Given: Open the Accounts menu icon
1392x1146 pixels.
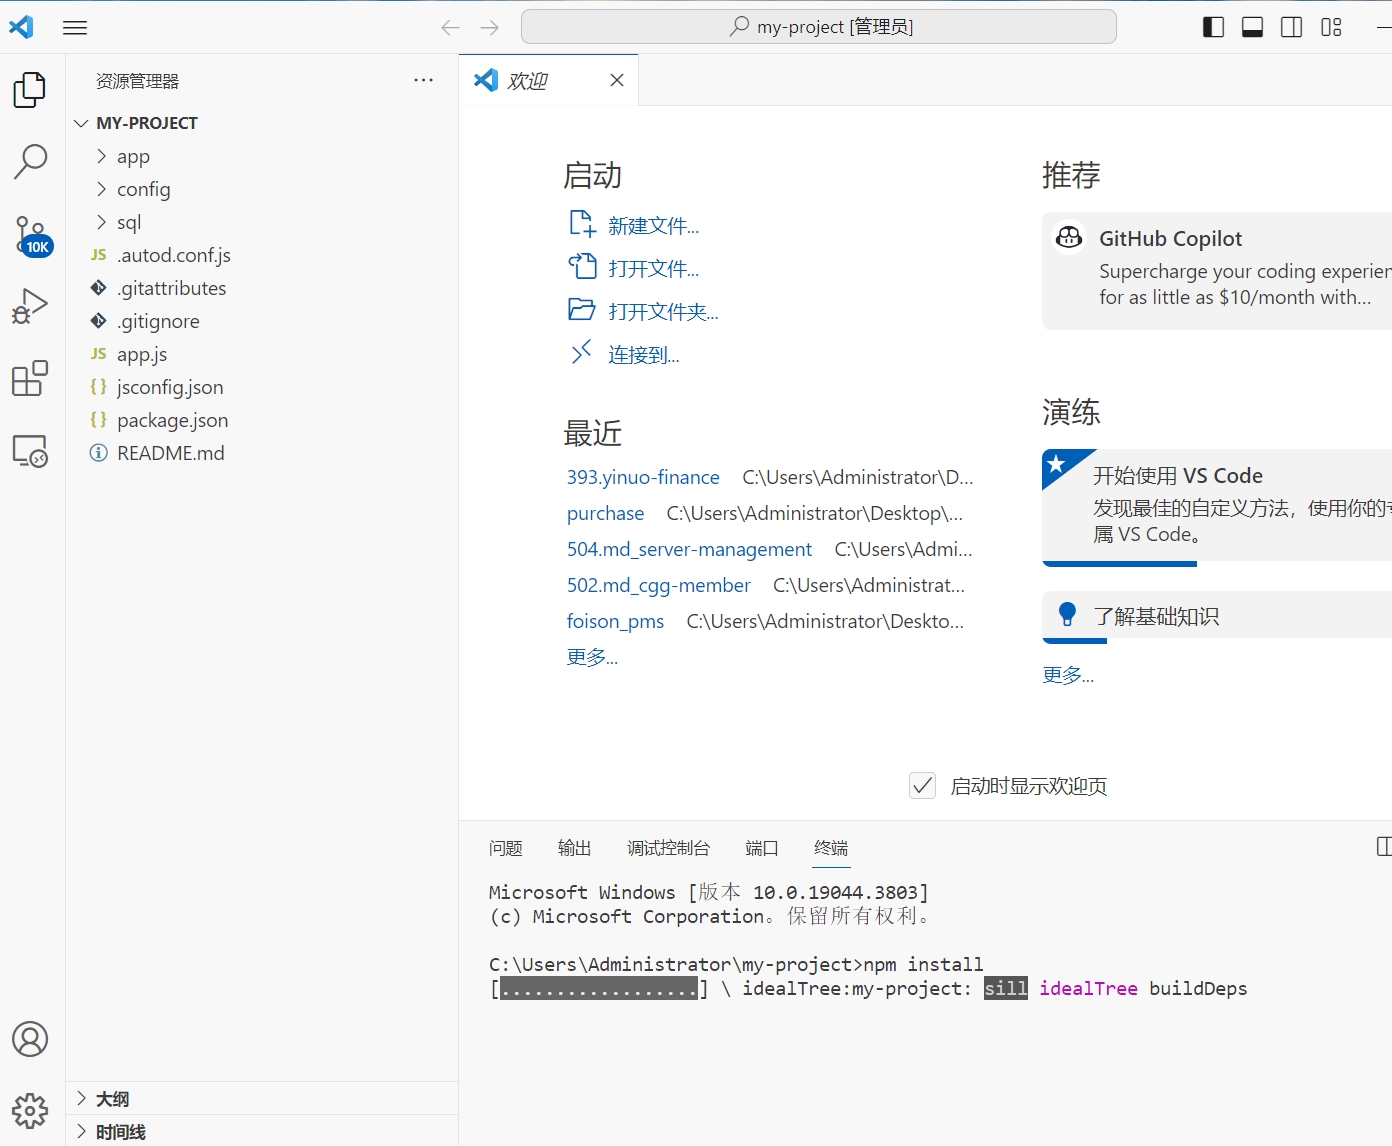Looking at the screenshot, I should [30, 1039].
